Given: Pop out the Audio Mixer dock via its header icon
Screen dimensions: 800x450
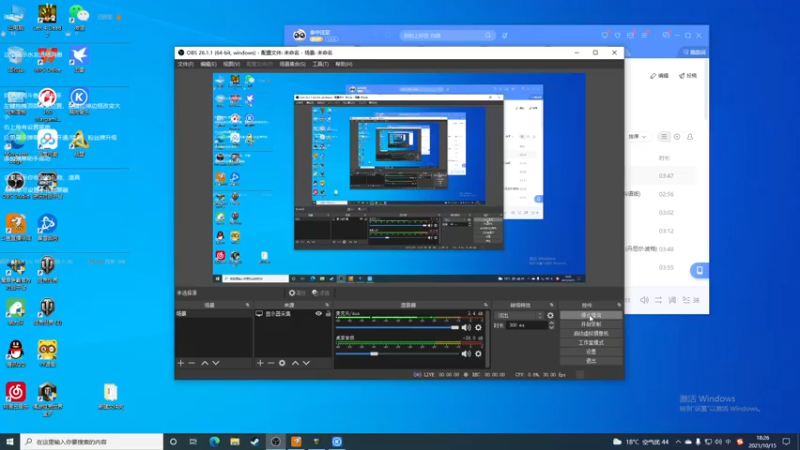Looking at the screenshot, I should coord(486,305).
